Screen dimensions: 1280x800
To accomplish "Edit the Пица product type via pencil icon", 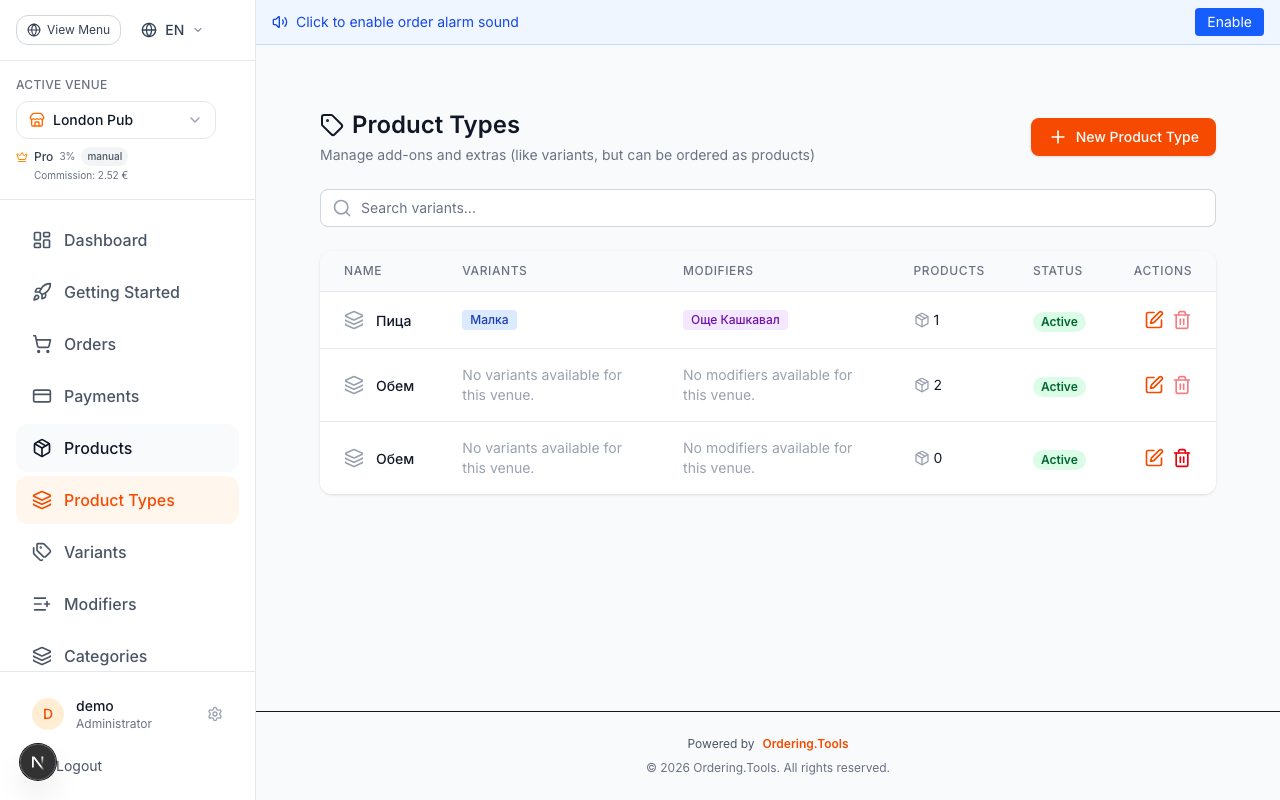I will coord(1153,320).
